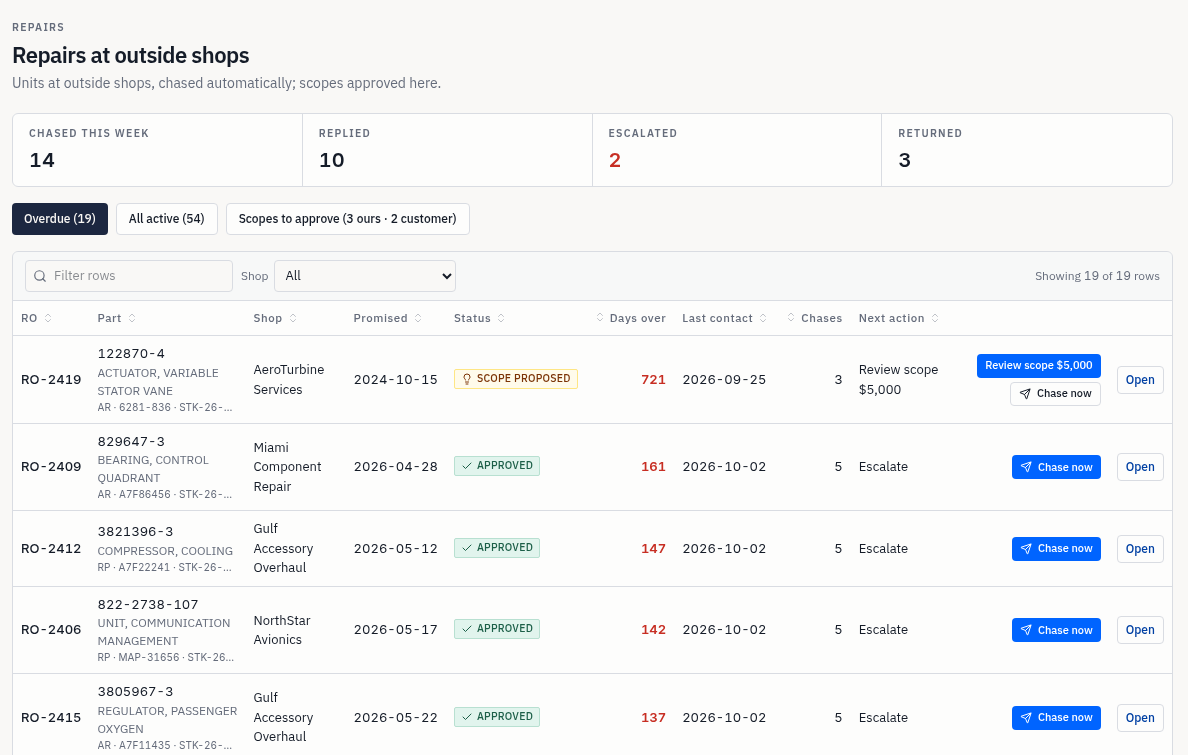Click days over value 161
Image resolution: width=1188 pixels, height=755 pixels.
[653, 467]
